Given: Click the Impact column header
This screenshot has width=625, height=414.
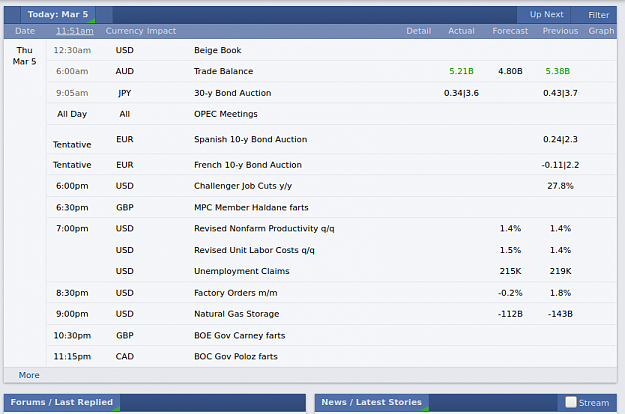Looking at the screenshot, I should pyautogui.click(x=161, y=31).
